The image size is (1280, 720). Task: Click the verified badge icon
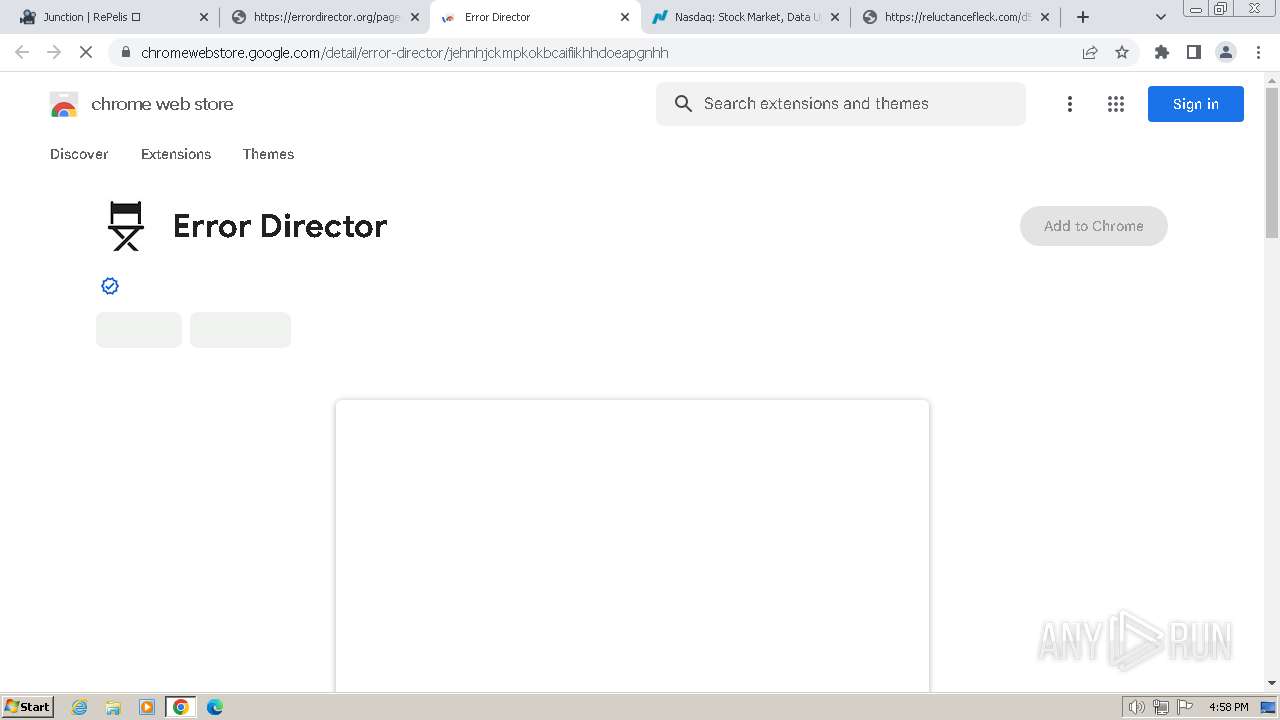[x=110, y=286]
